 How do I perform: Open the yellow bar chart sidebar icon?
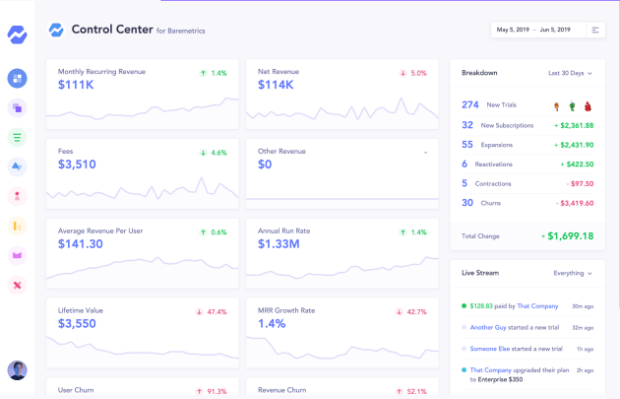(x=17, y=226)
